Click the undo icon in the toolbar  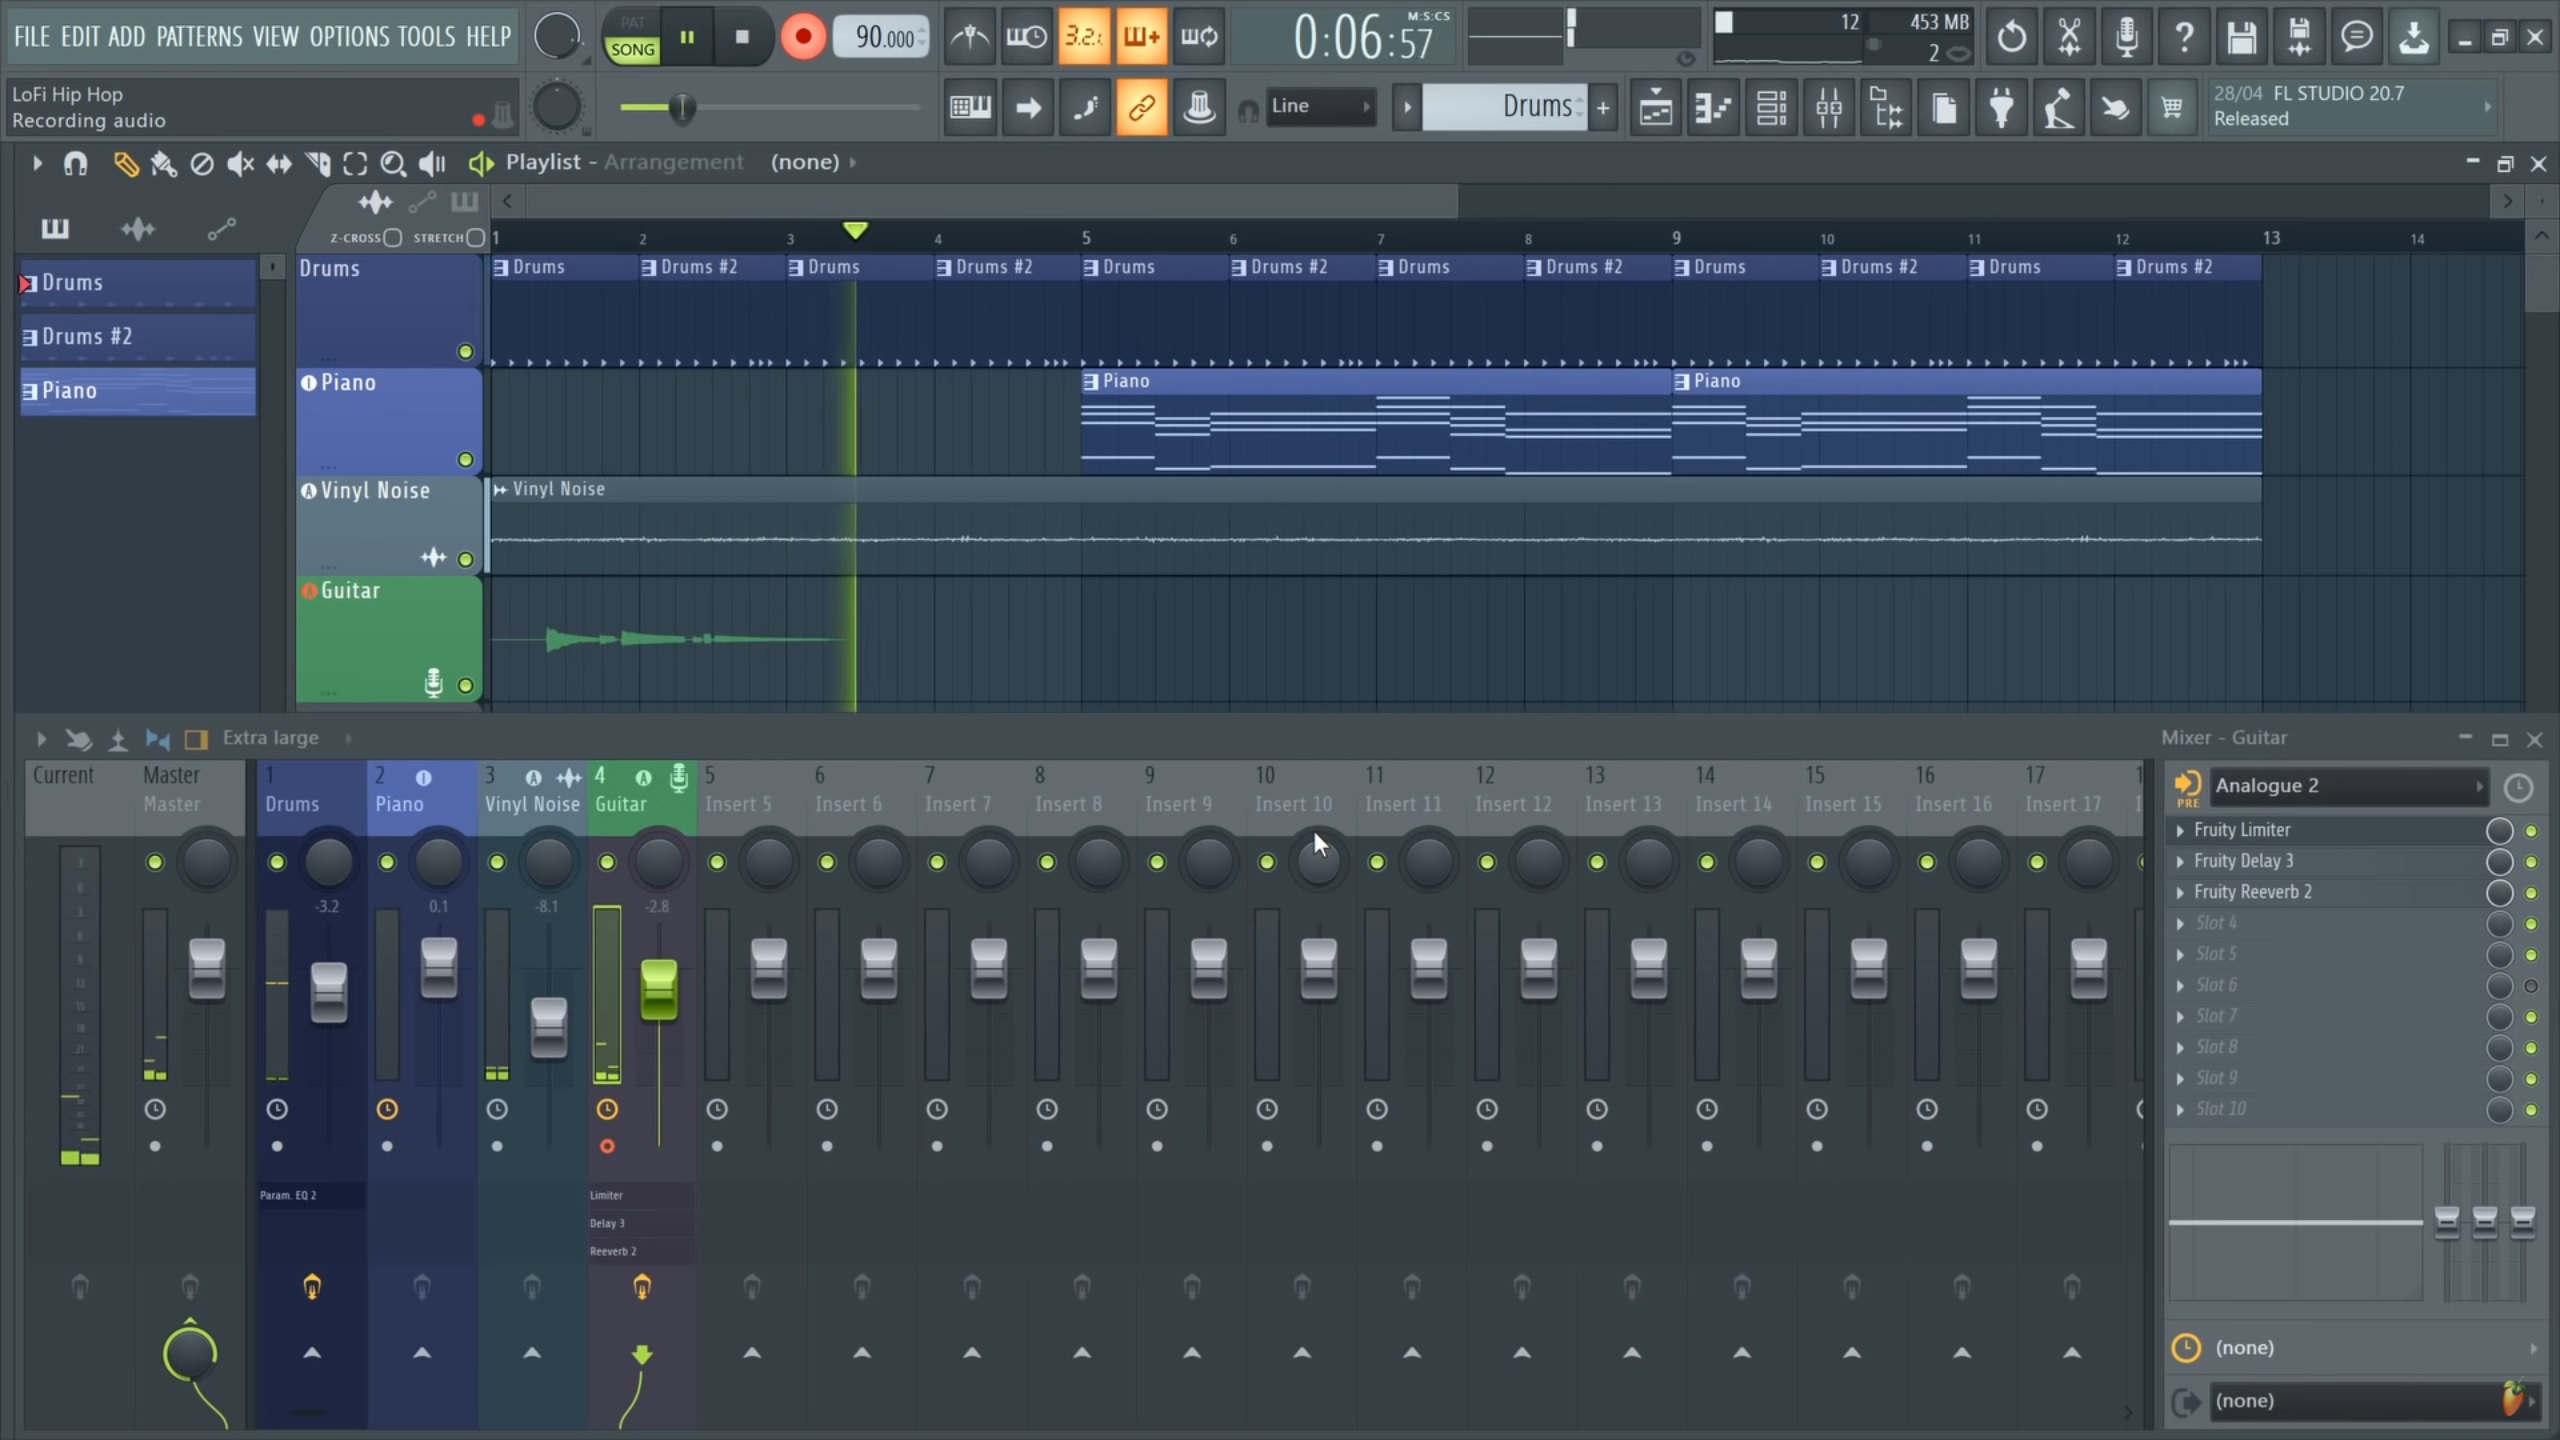2010,36
